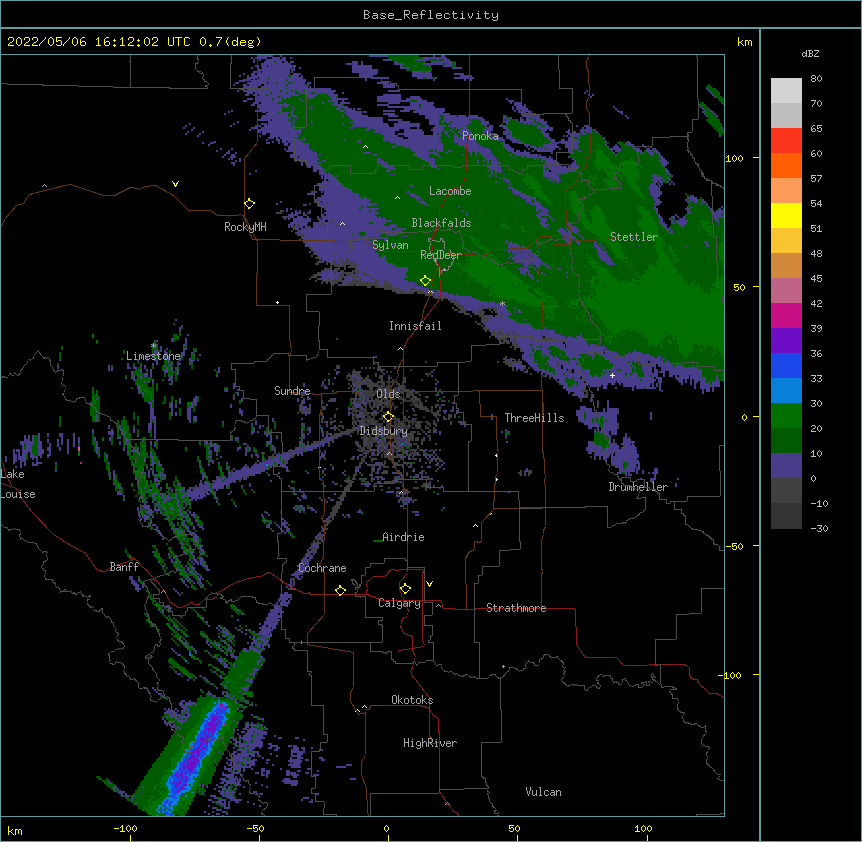Click the 45 value on dBZ legend

[816, 279]
